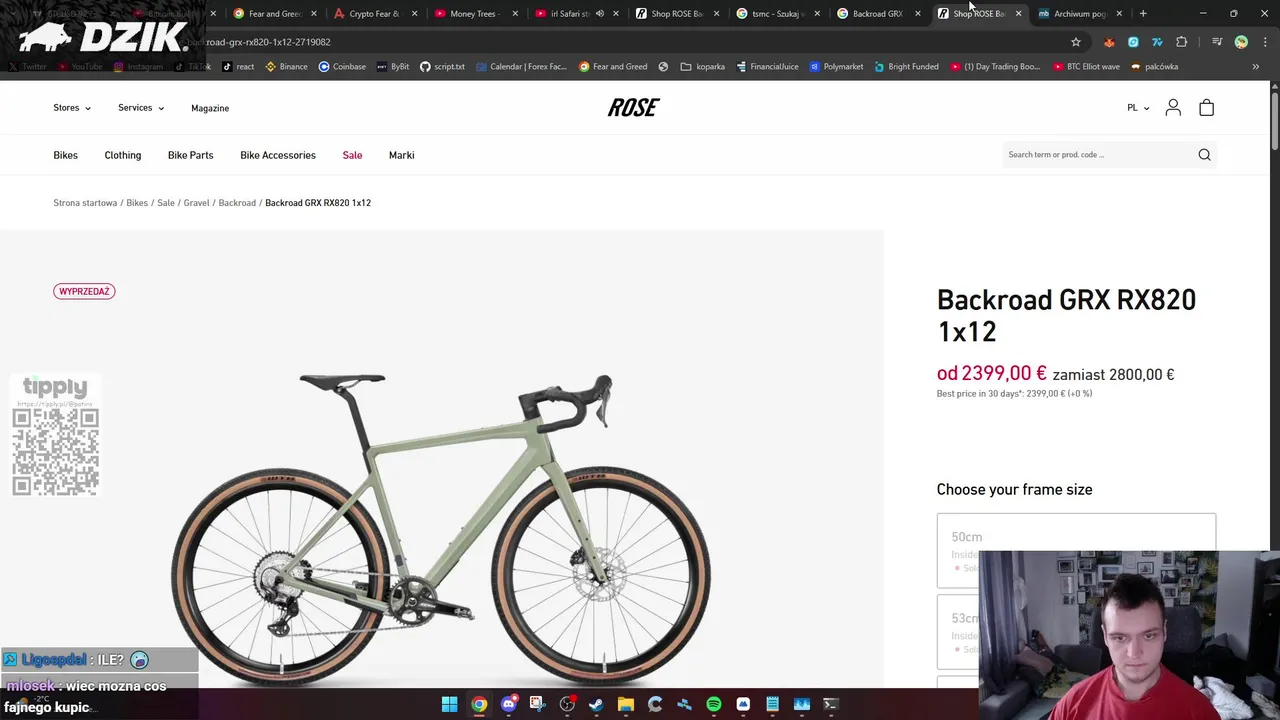Open the user account icon

[1173, 107]
